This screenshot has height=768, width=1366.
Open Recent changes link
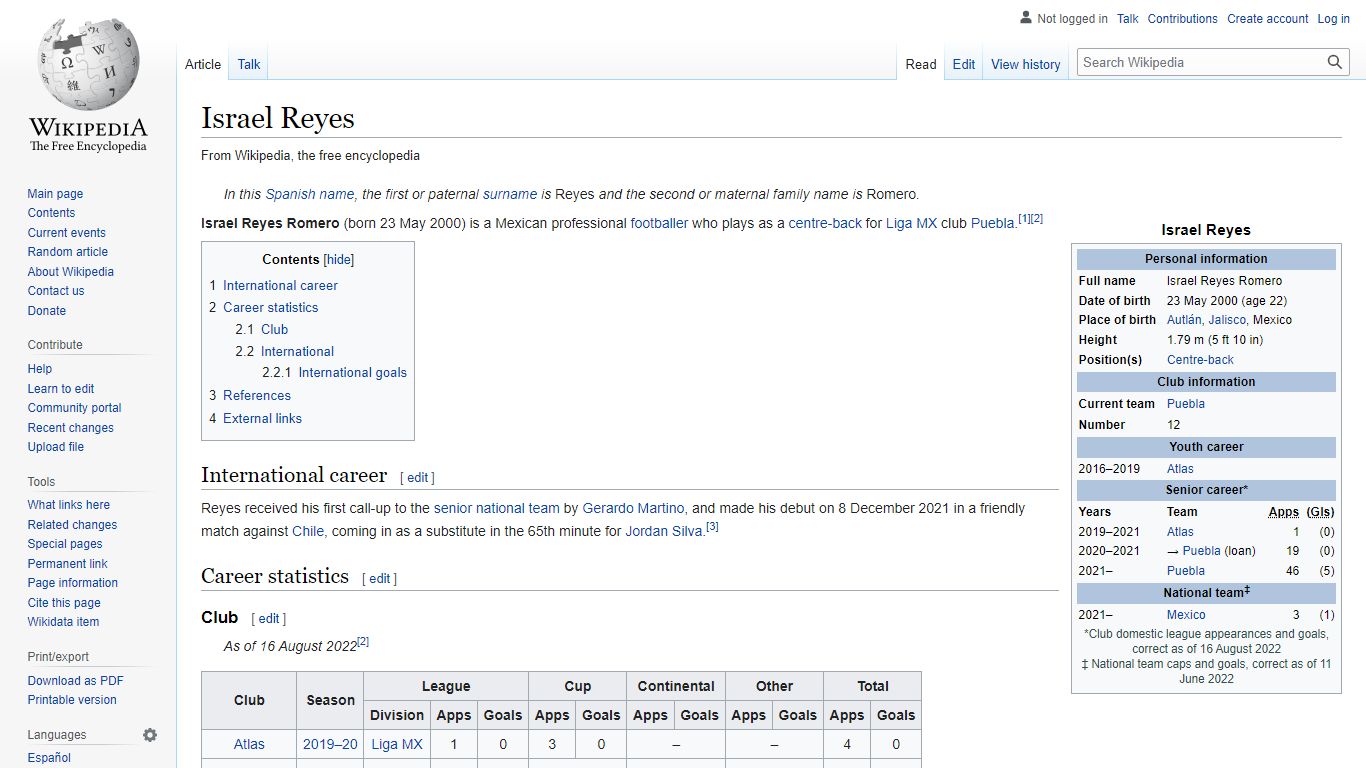point(71,428)
